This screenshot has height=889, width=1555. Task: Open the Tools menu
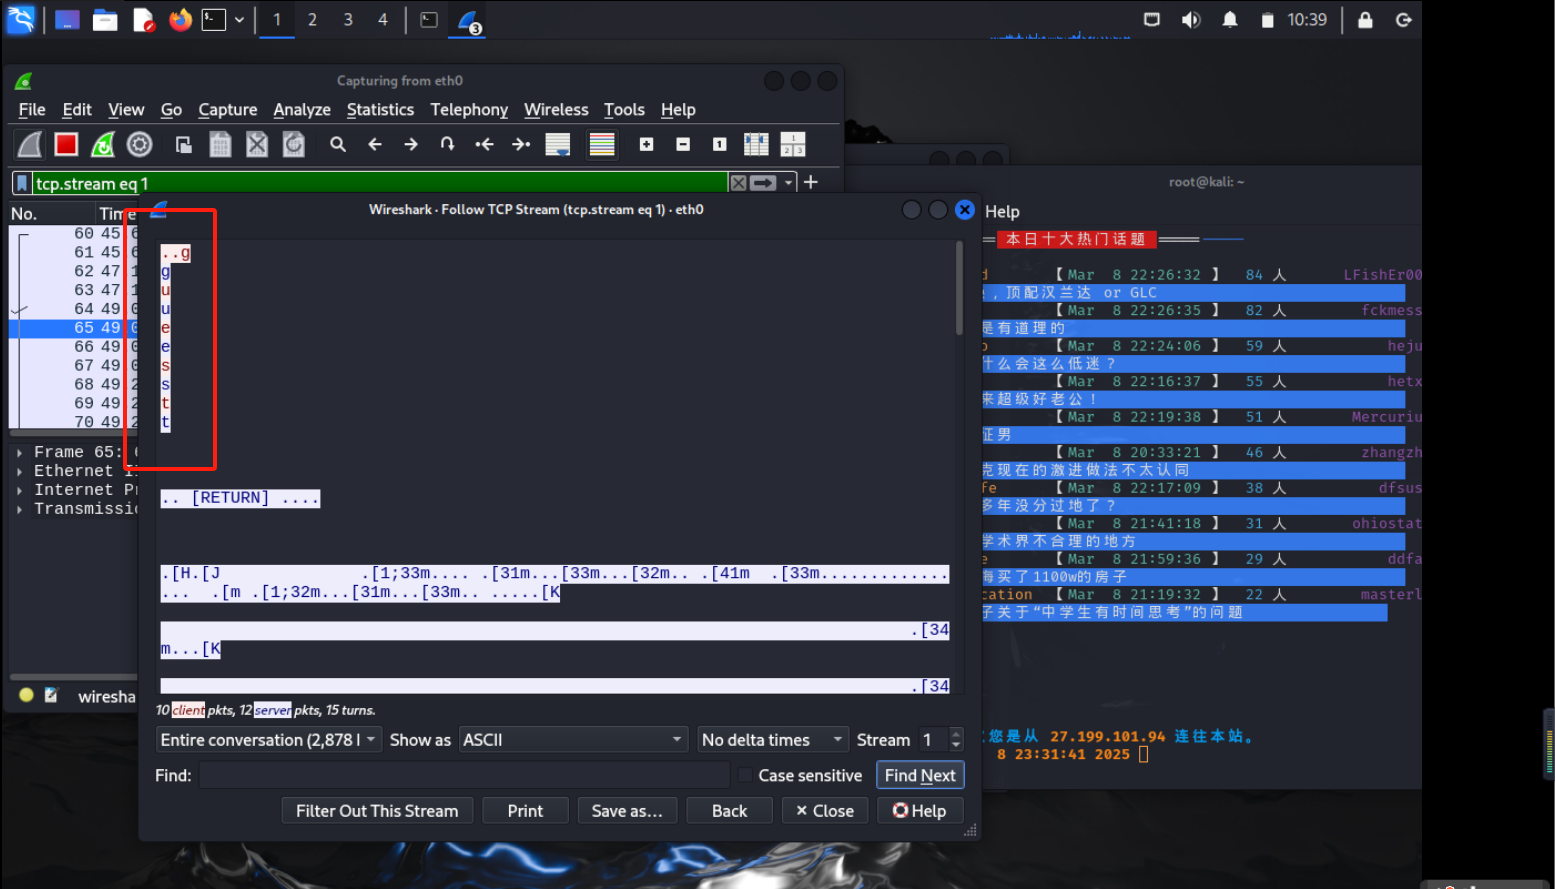click(624, 110)
